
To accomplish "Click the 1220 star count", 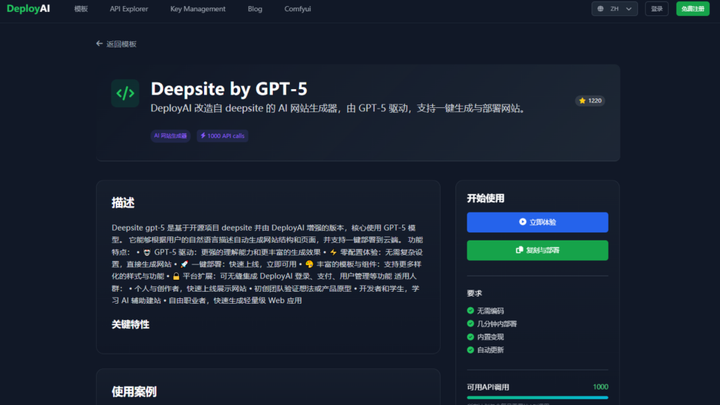I will coord(595,101).
